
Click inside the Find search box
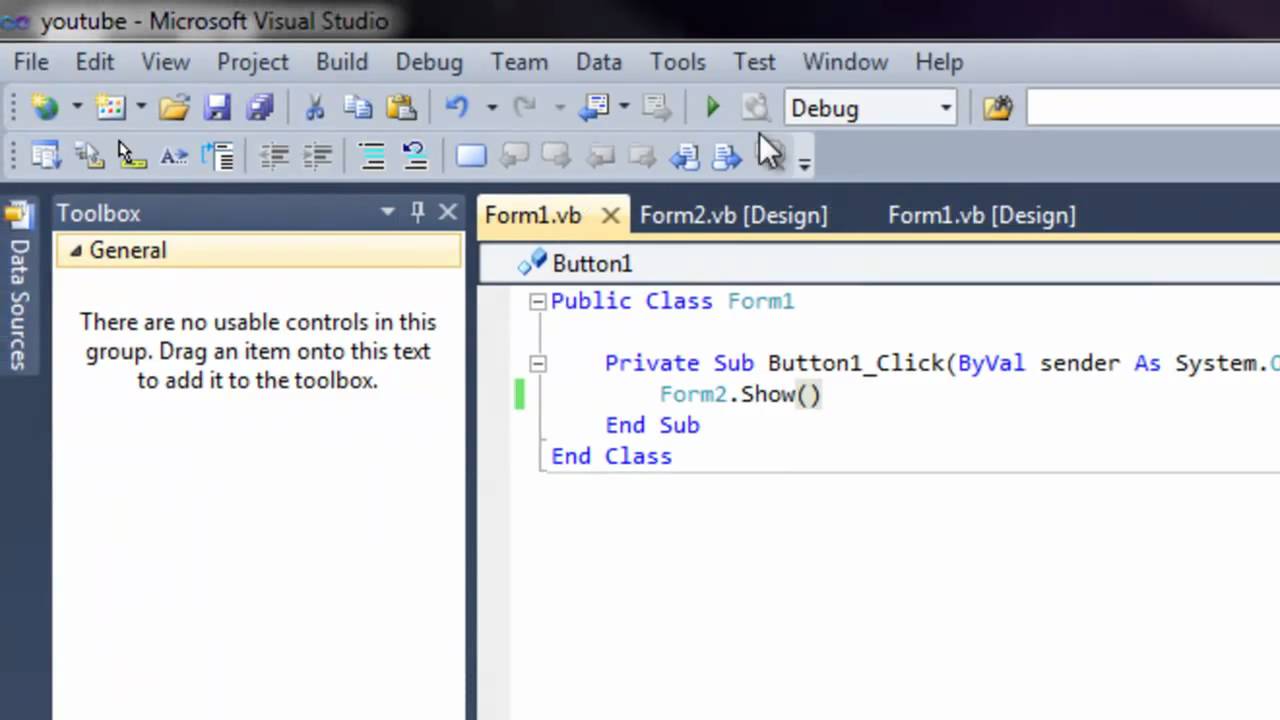click(x=1153, y=108)
